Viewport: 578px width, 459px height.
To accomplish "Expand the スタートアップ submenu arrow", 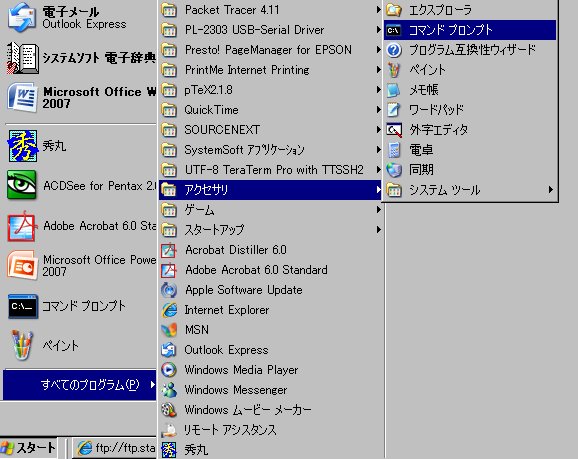I will (x=378, y=230).
